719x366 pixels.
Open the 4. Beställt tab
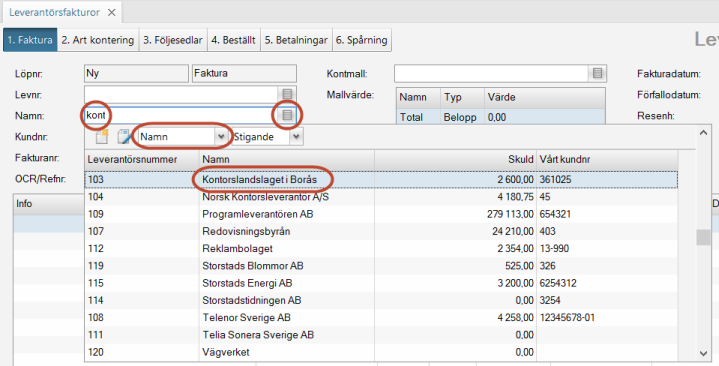[x=234, y=40]
